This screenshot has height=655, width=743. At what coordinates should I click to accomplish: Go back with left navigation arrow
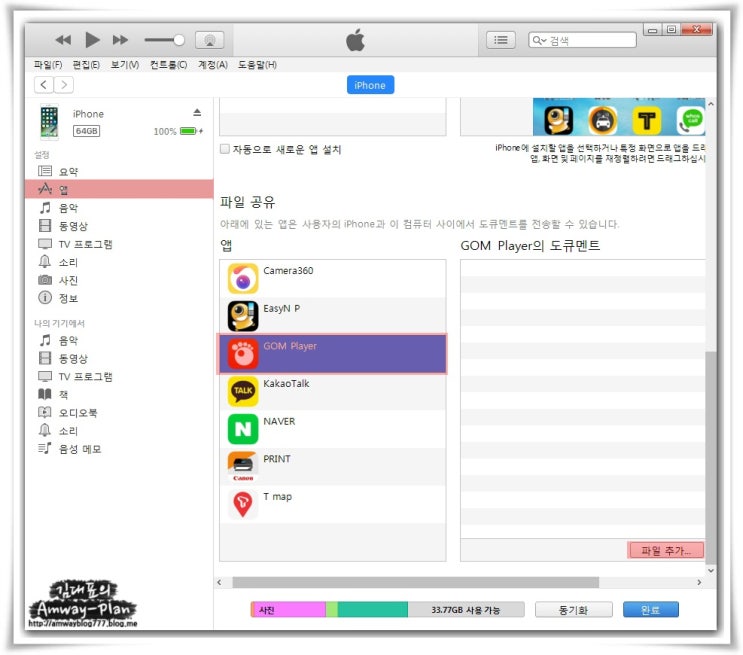click(x=44, y=85)
